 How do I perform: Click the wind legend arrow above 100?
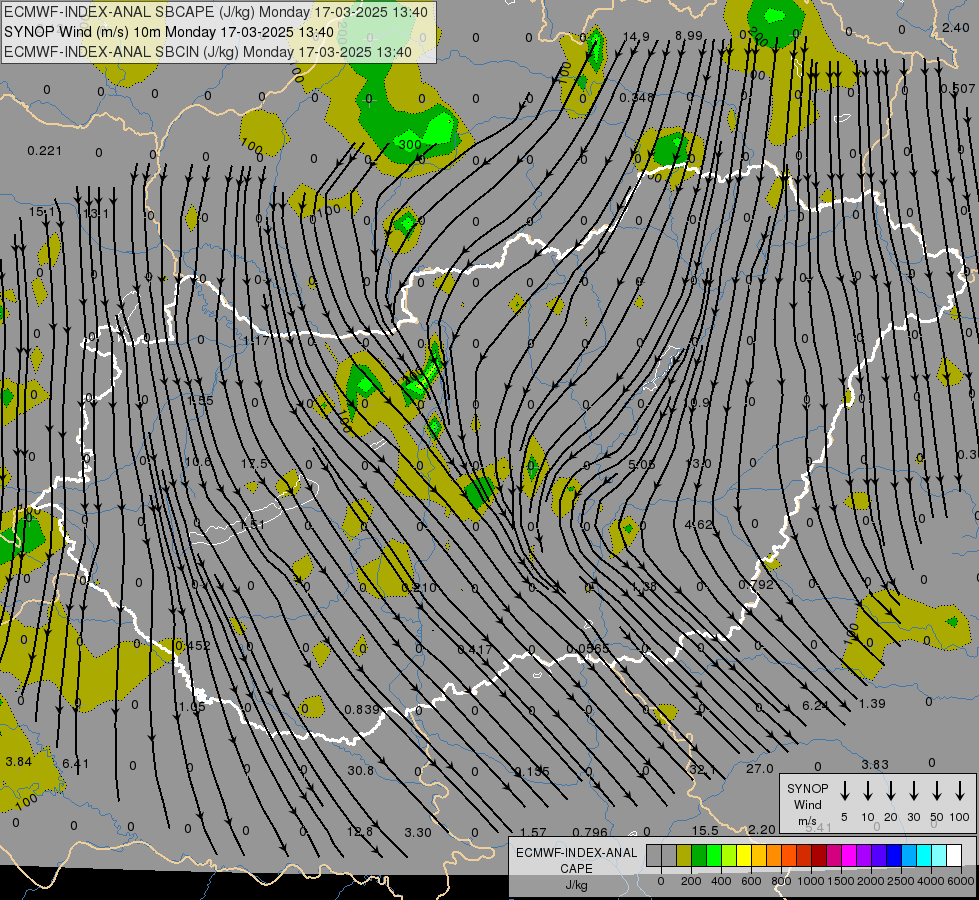coord(960,791)
